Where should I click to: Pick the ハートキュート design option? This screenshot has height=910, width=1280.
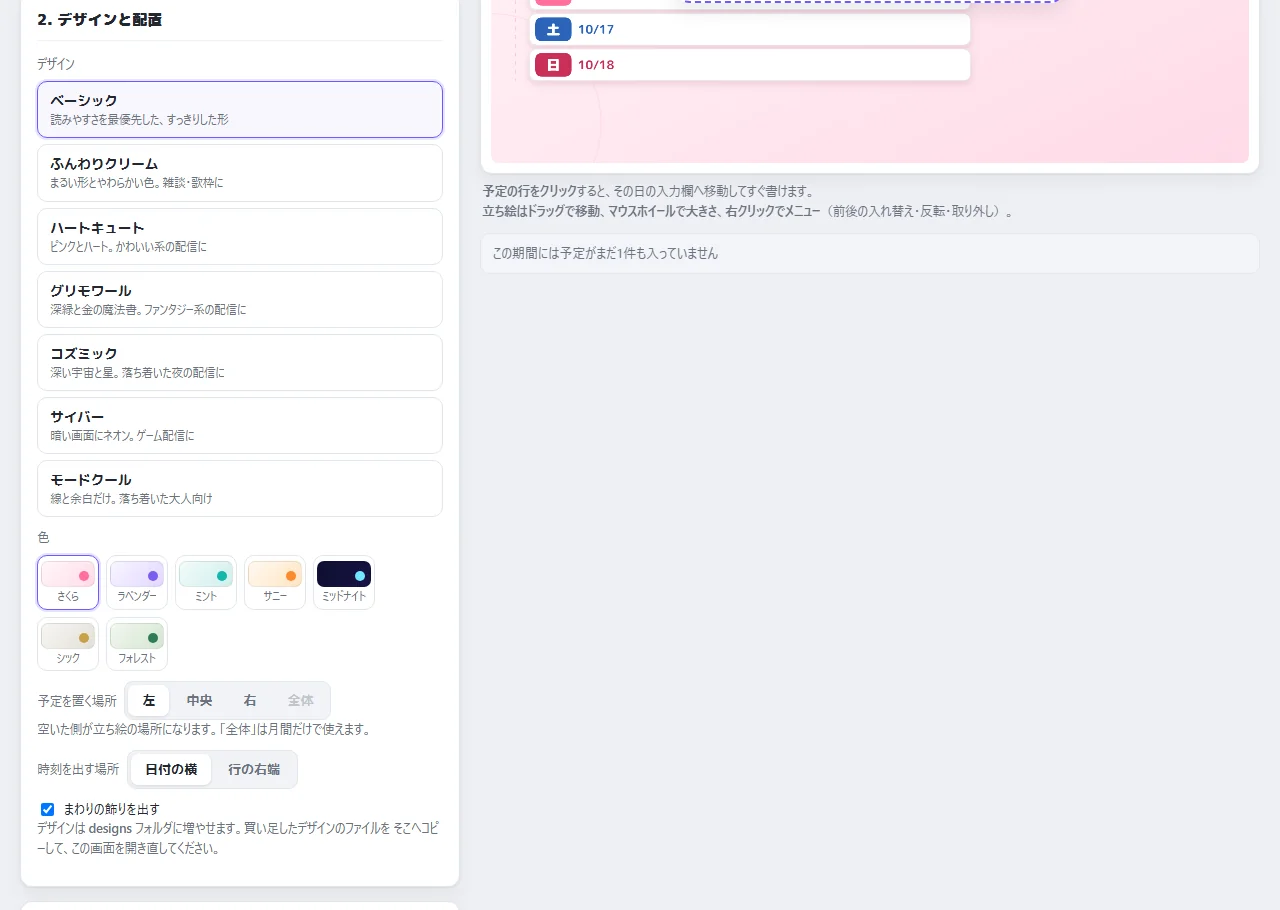[x=240, y=236]
